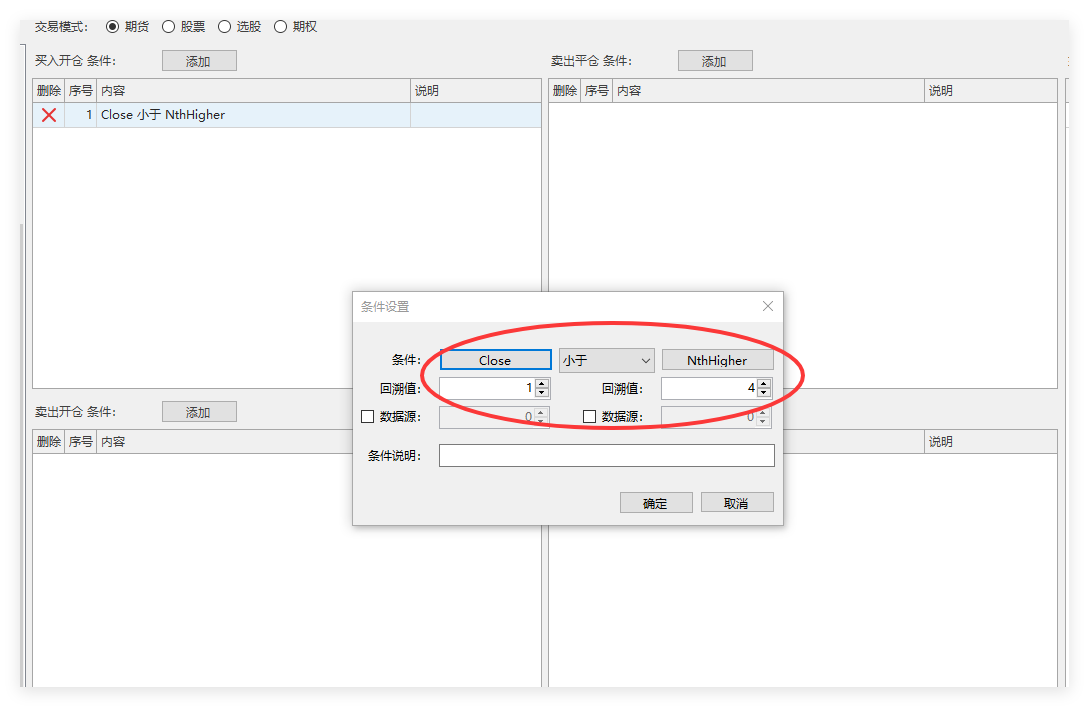Delete condition row 1 with red X
Screen dimensions: 1089x707
pyautogui.click(x=48, y=115)
